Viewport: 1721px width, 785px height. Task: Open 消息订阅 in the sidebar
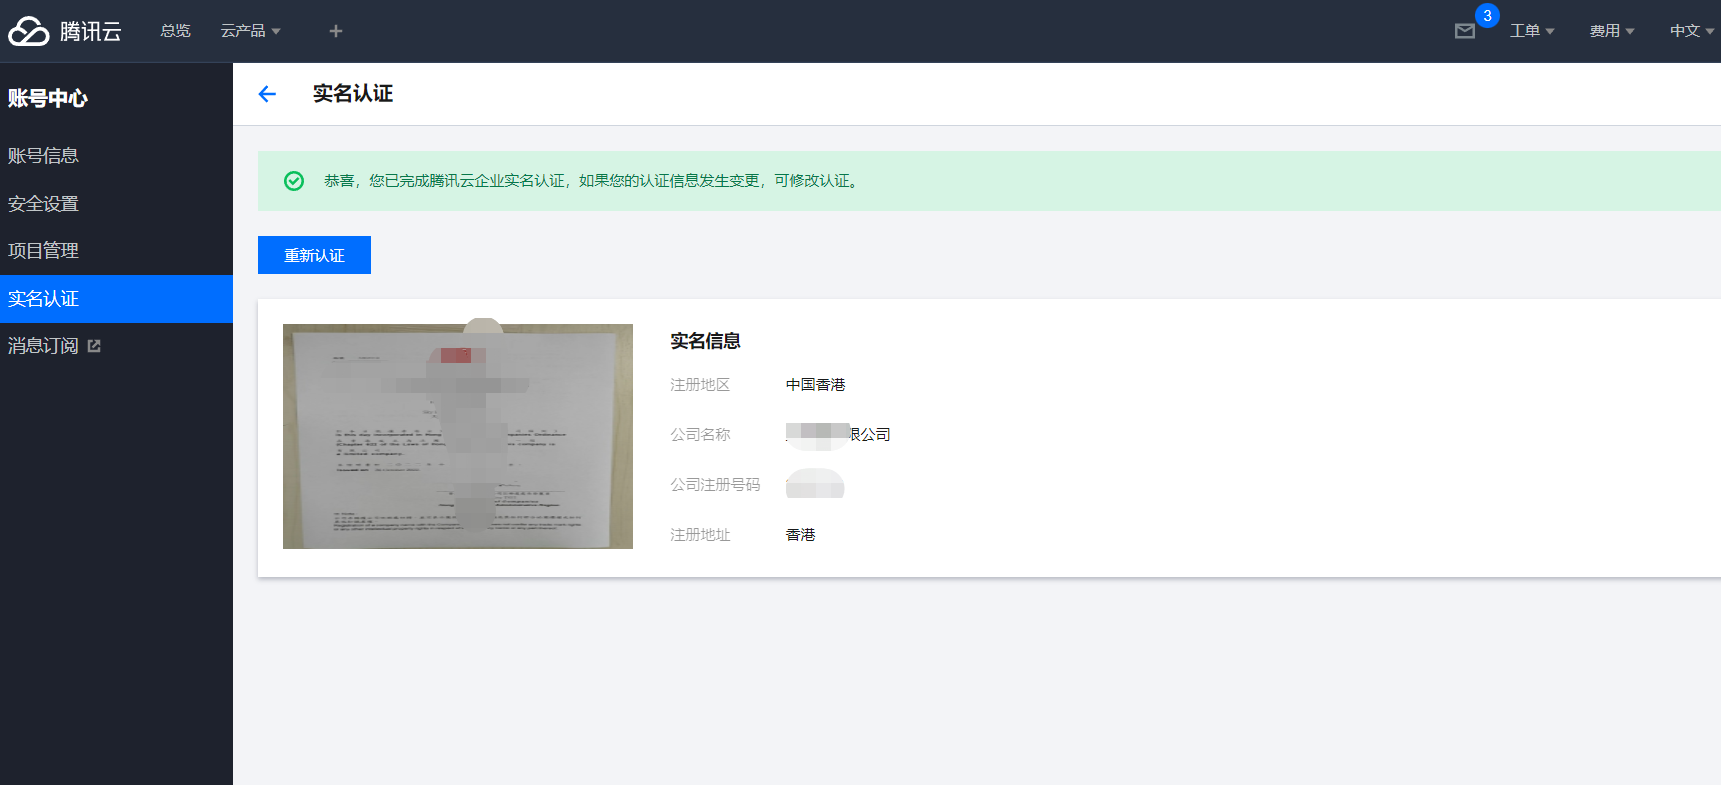point(116,346)
